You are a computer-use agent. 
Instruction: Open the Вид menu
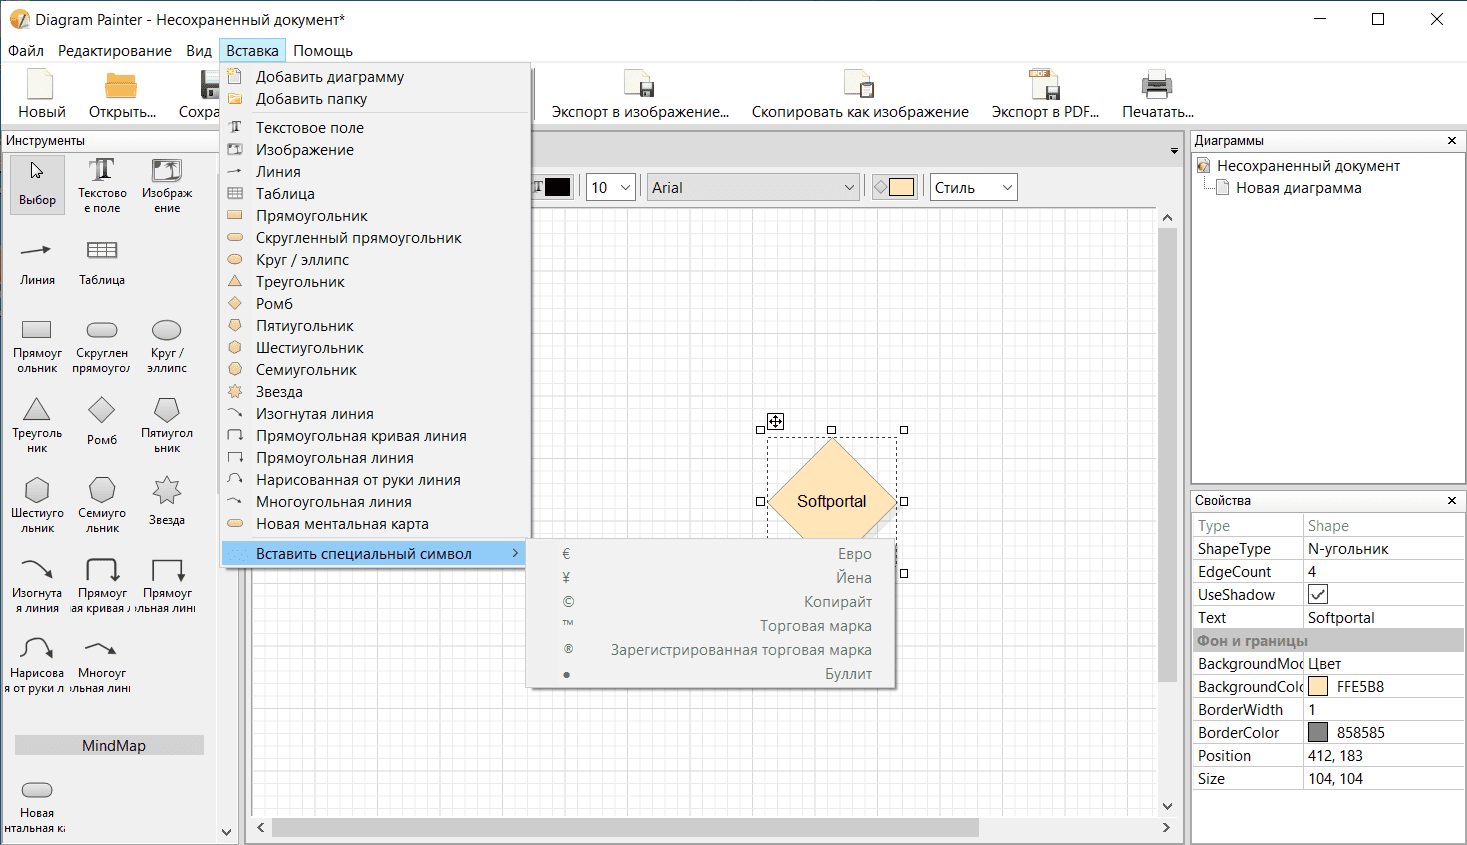pos(199,50)
